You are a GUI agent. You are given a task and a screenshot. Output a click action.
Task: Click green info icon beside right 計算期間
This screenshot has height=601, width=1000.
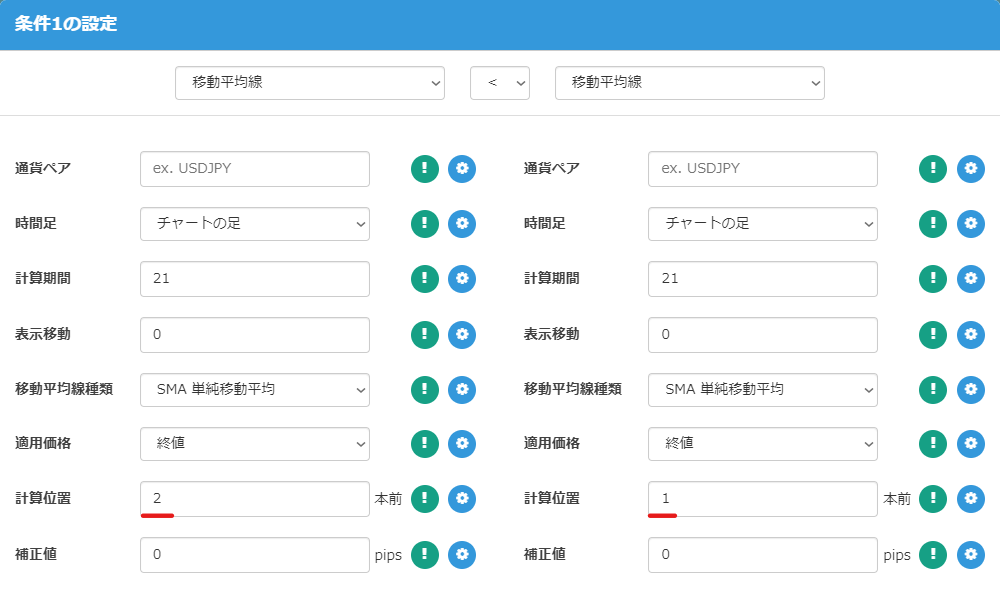pyautogui.click(x=932, y=279)
